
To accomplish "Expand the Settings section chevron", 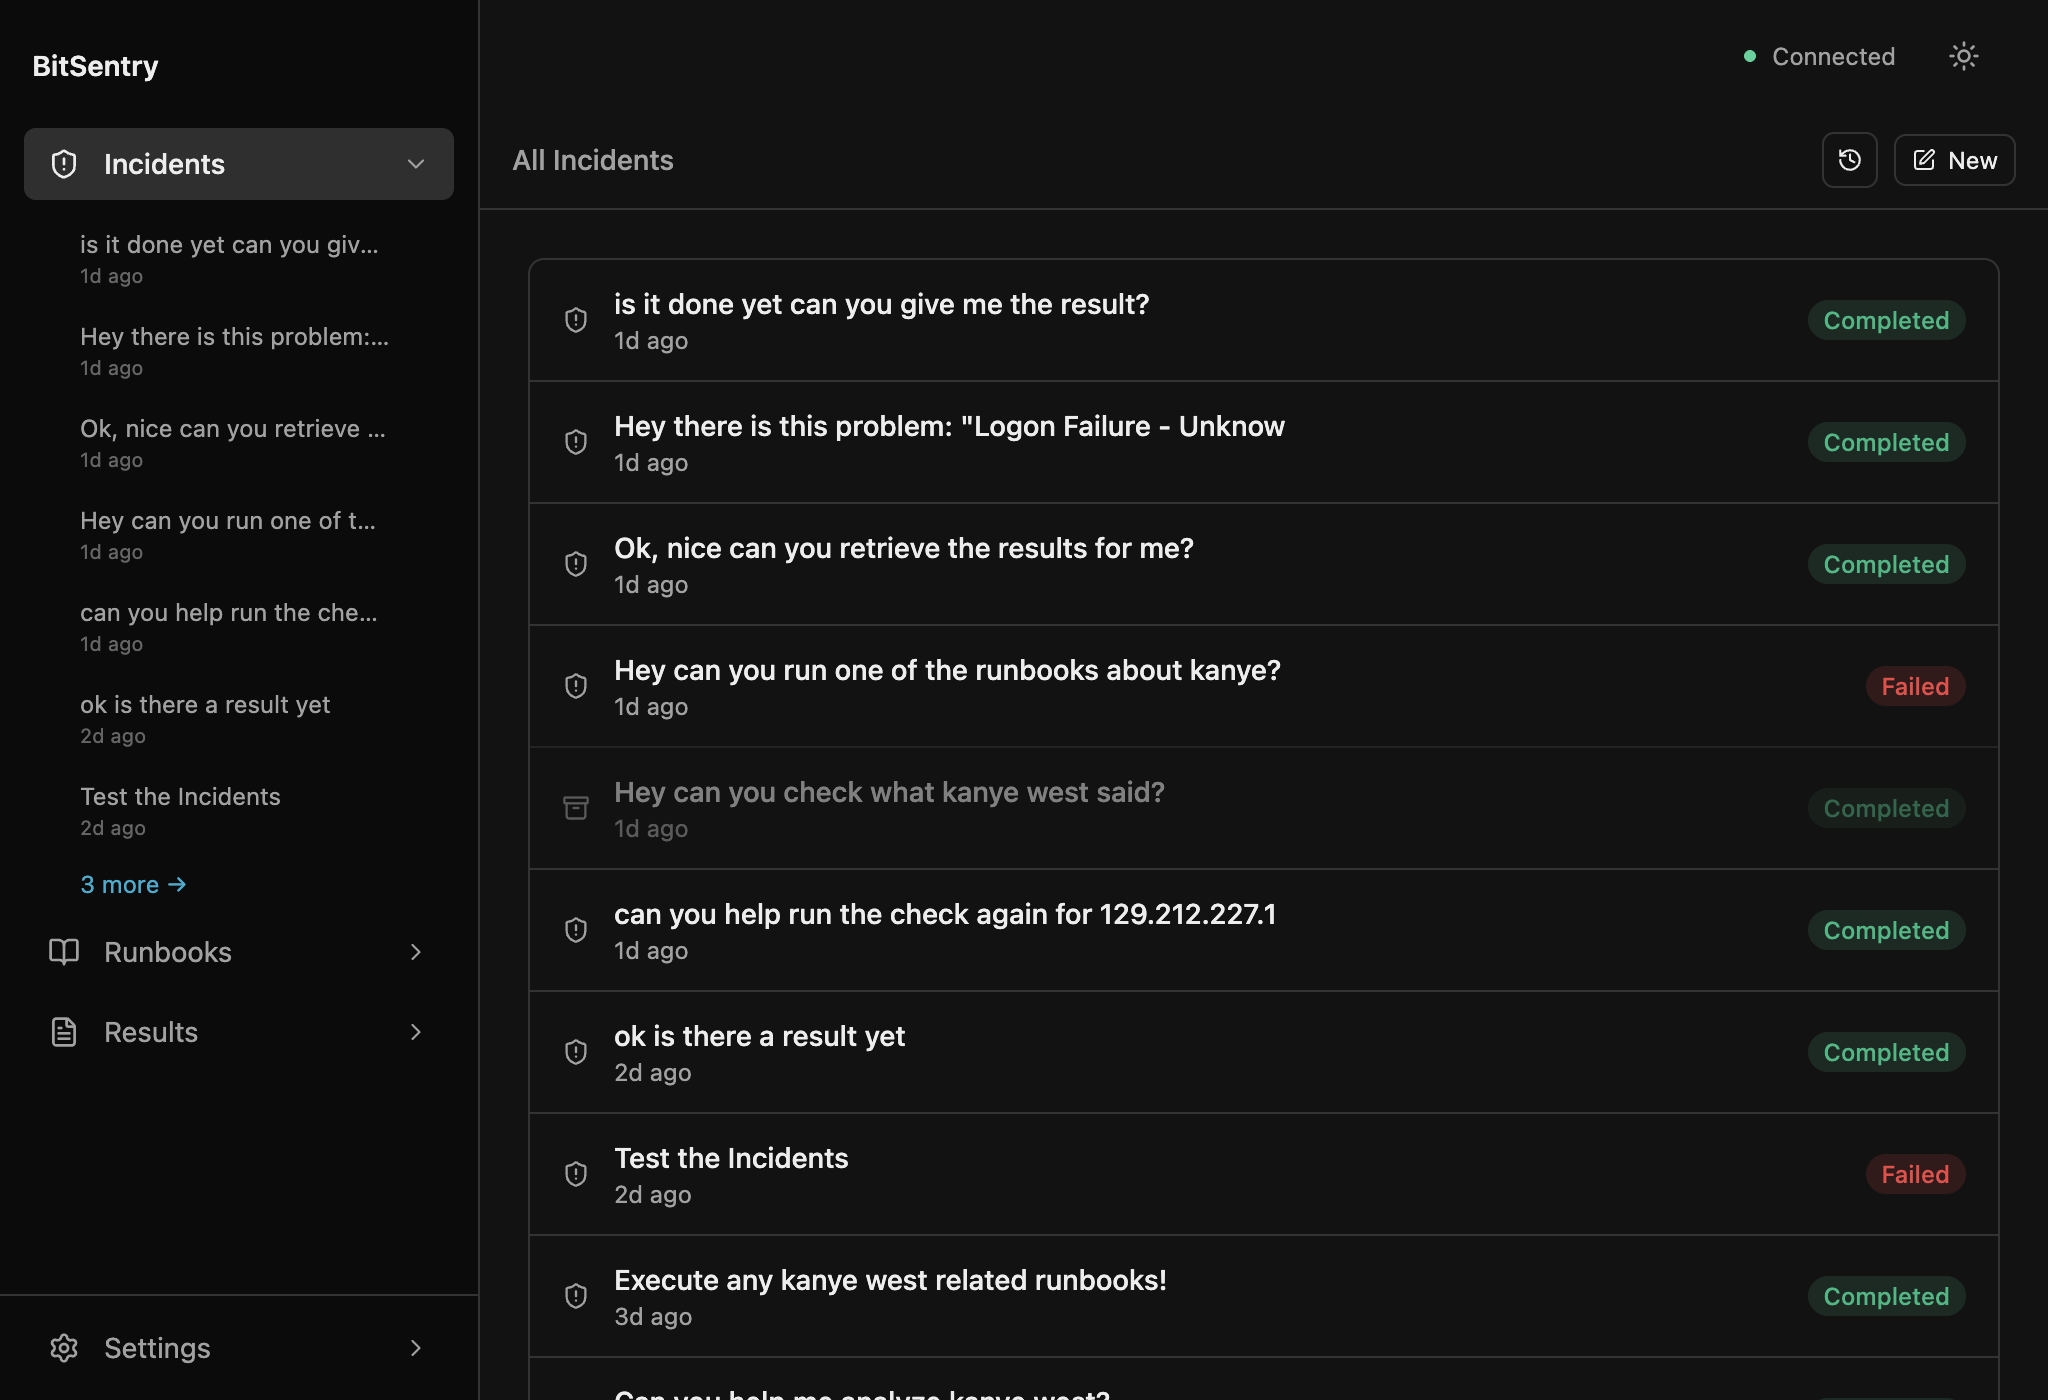I will click(416, 1348).
